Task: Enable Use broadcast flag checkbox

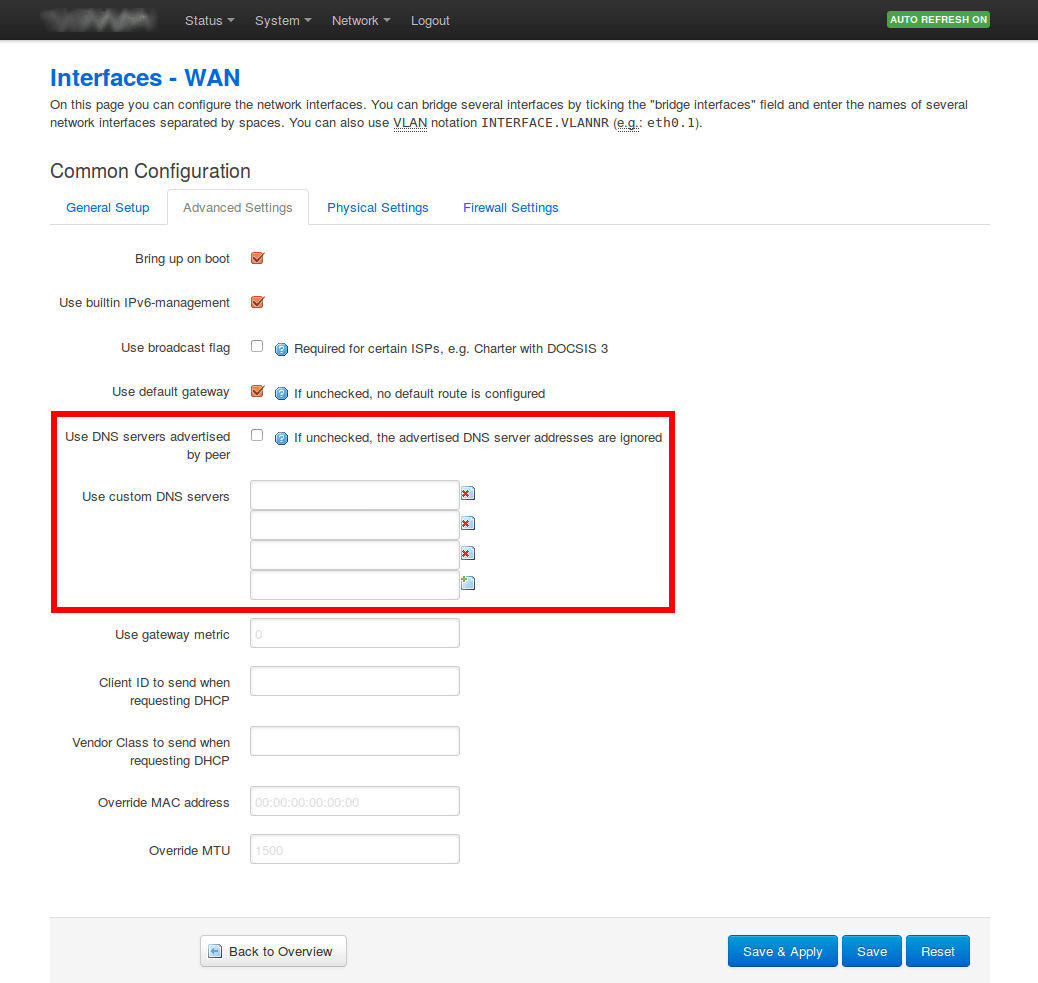Action: (x=257, y=346)
